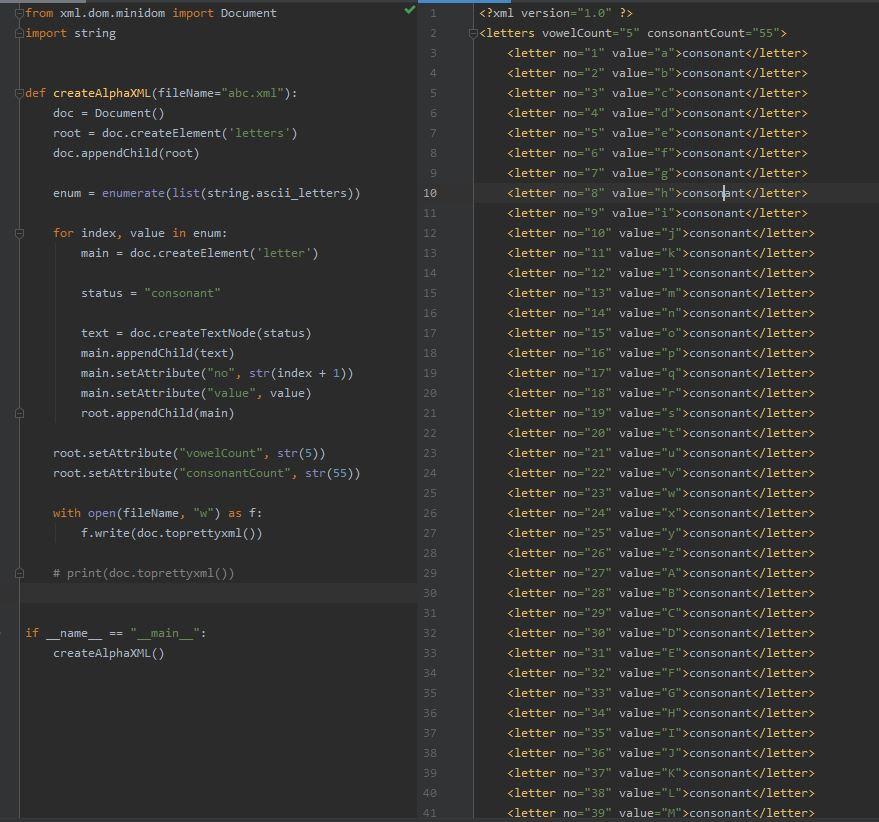Click the XML letter row with value="z"
This screenshot has width=879, height=822.
point(661,553)
